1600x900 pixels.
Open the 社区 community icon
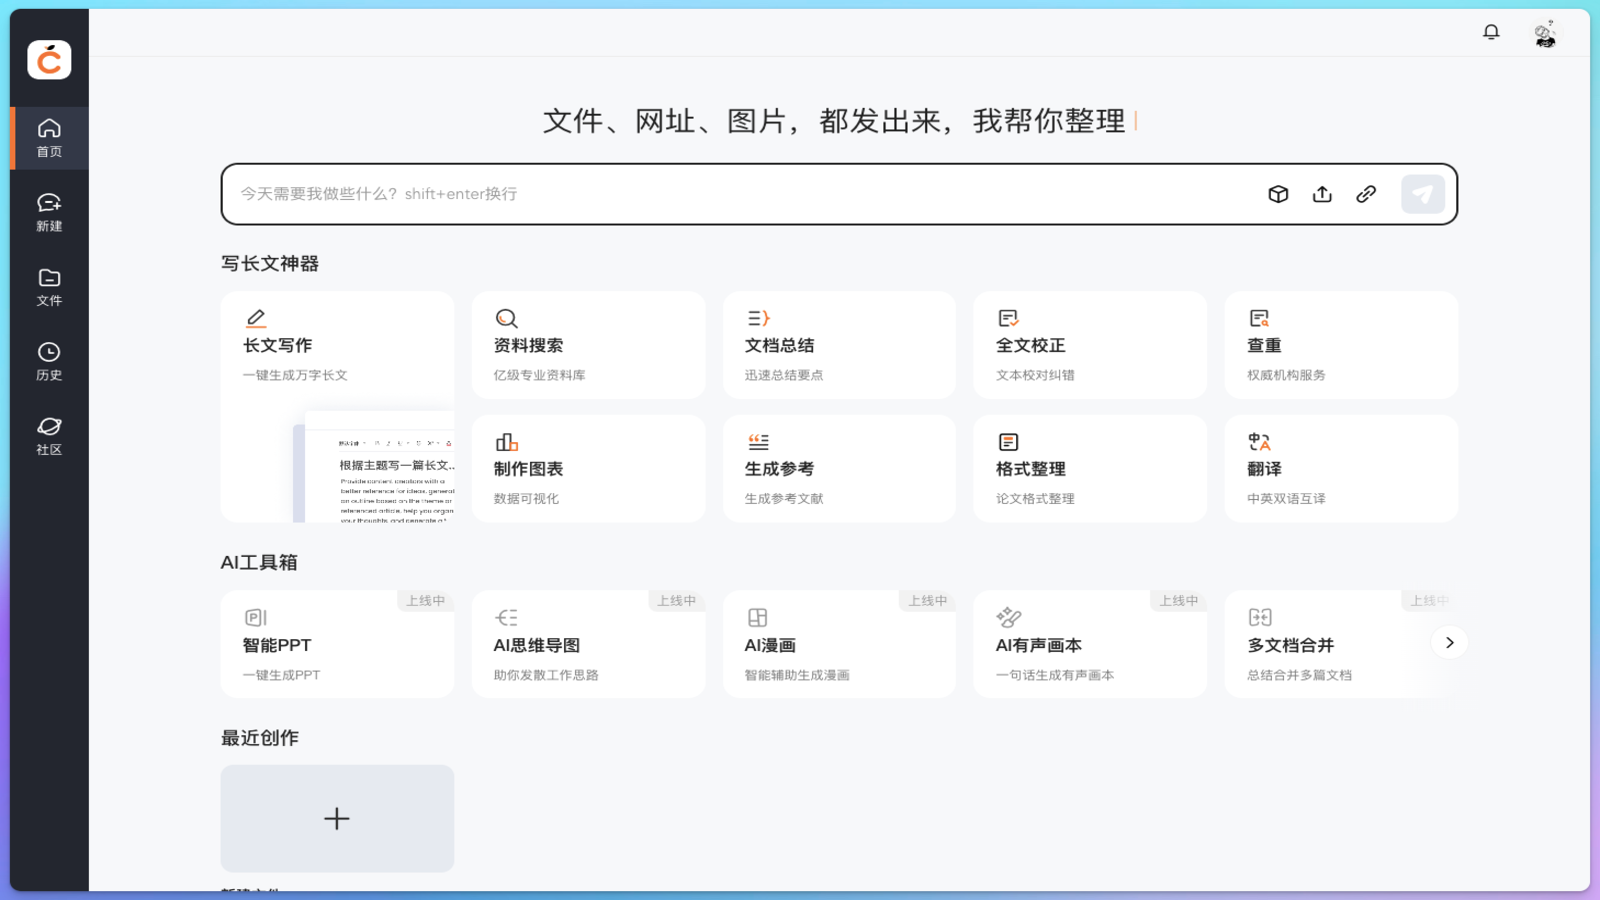coord(48,435)
